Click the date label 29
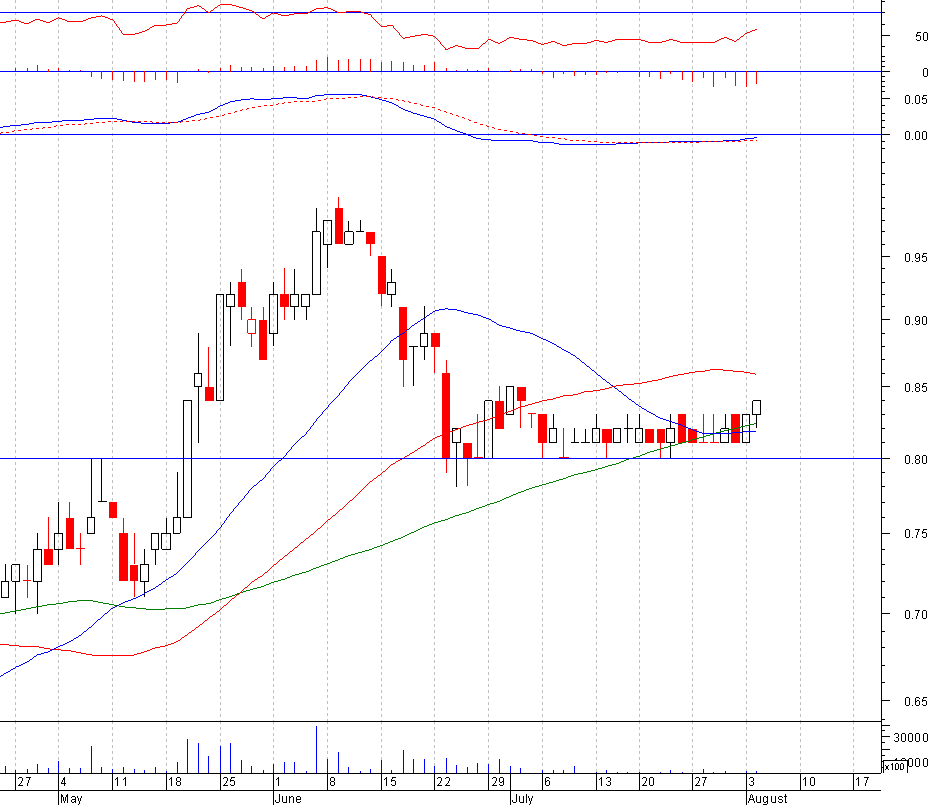The height and width of the screenshot is (805, 932). pos(498,781)
